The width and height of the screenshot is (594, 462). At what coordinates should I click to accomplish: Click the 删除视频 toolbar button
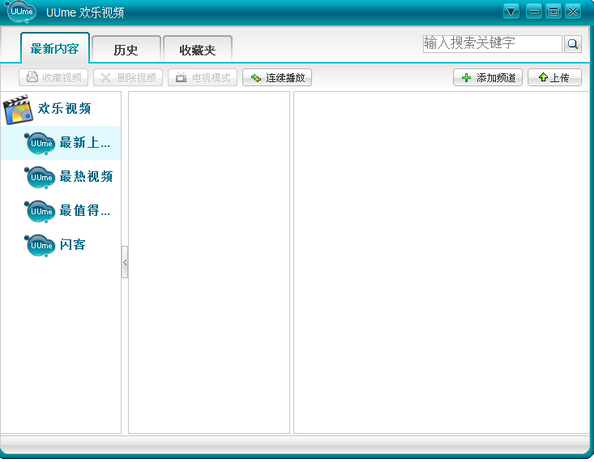coord(128,78)
